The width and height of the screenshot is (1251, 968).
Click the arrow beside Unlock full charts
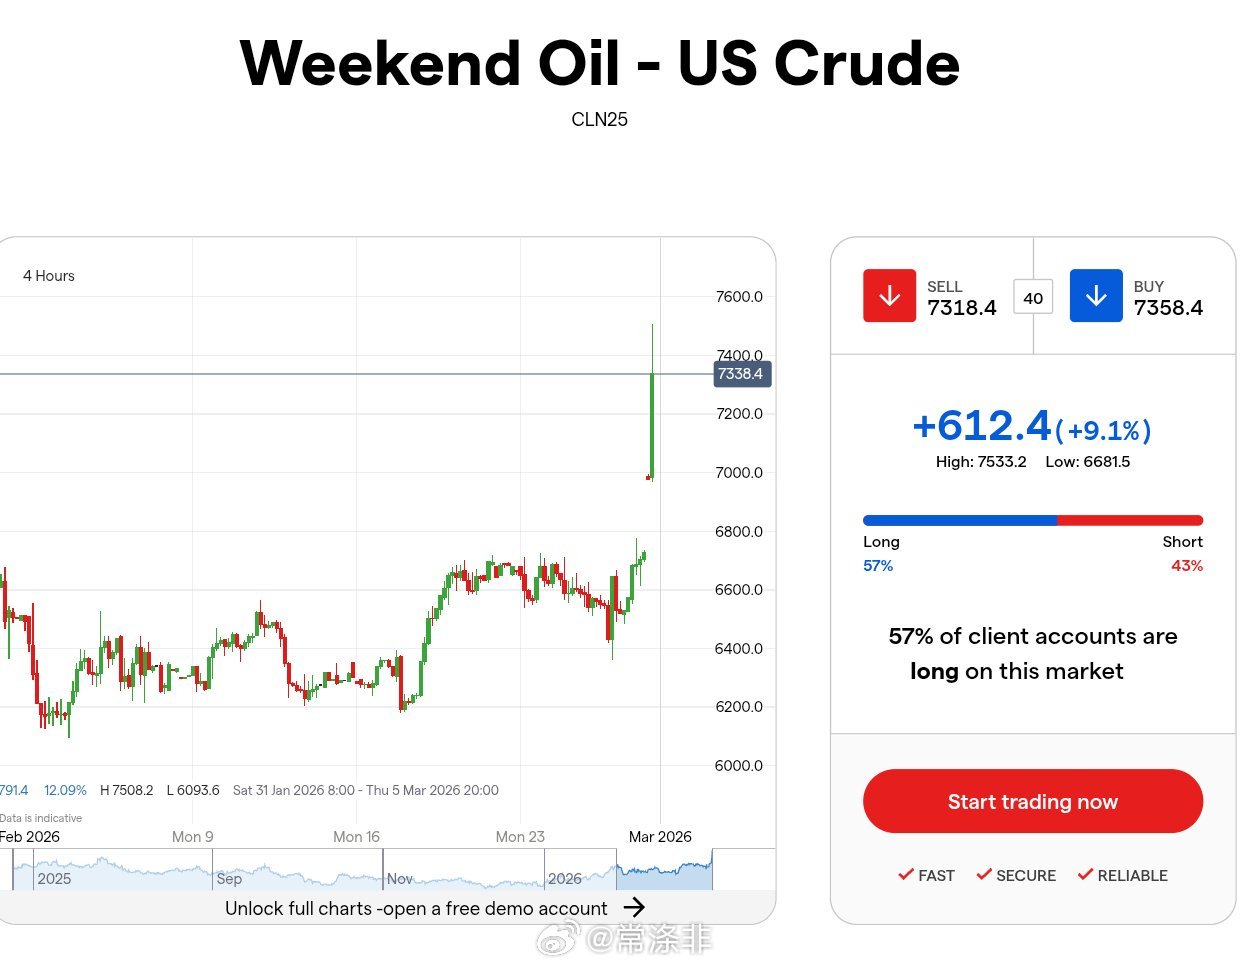point(634,907)
